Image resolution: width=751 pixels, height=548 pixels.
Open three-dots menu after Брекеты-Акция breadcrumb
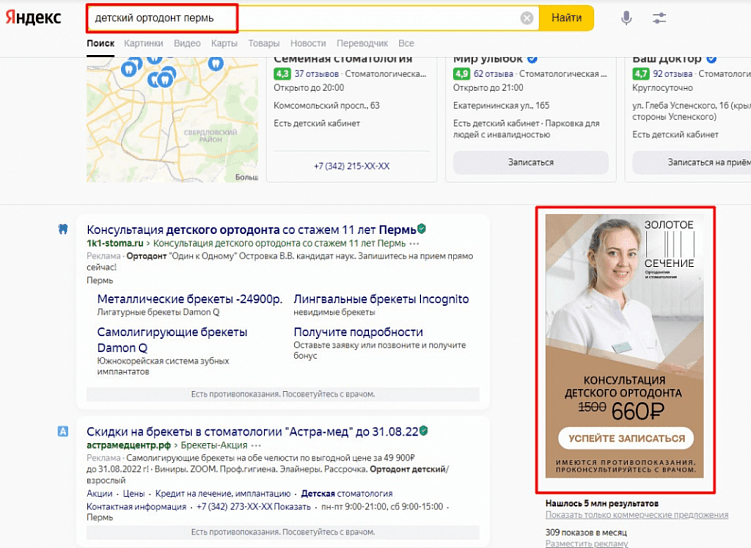point(256,445)
